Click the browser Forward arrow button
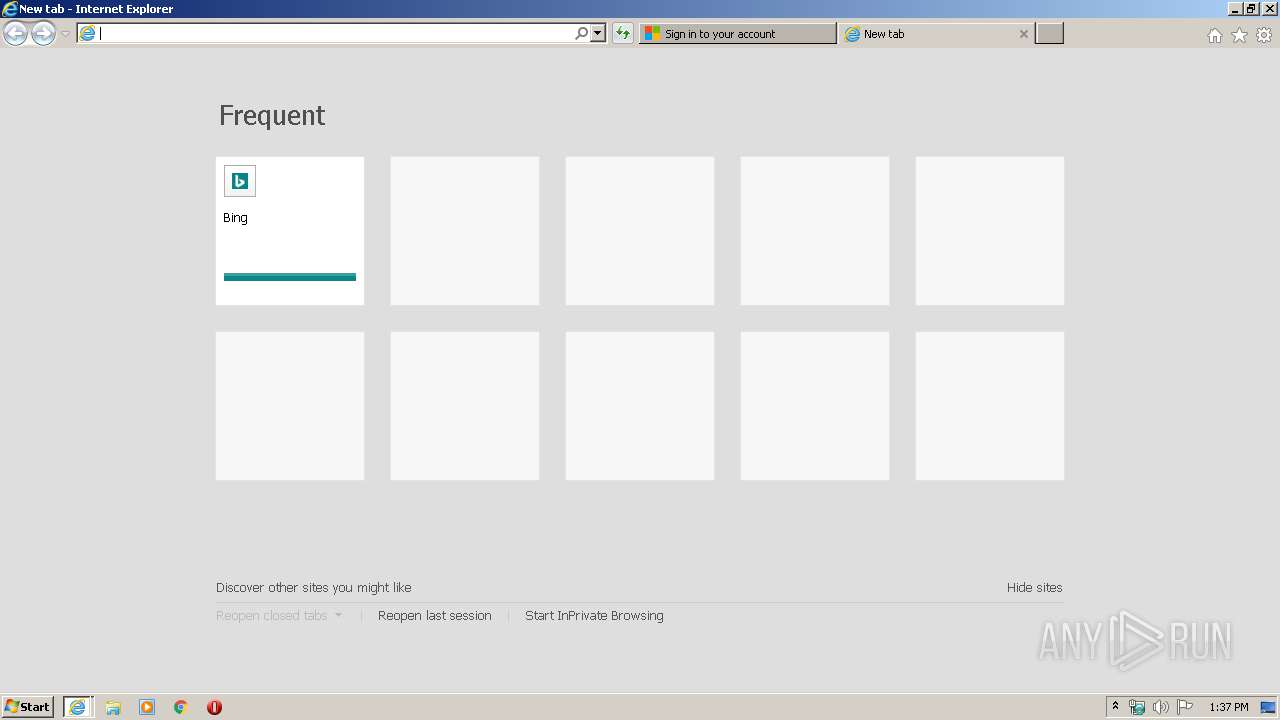This screenshot has width=1280, height=720. coord(43,34)
